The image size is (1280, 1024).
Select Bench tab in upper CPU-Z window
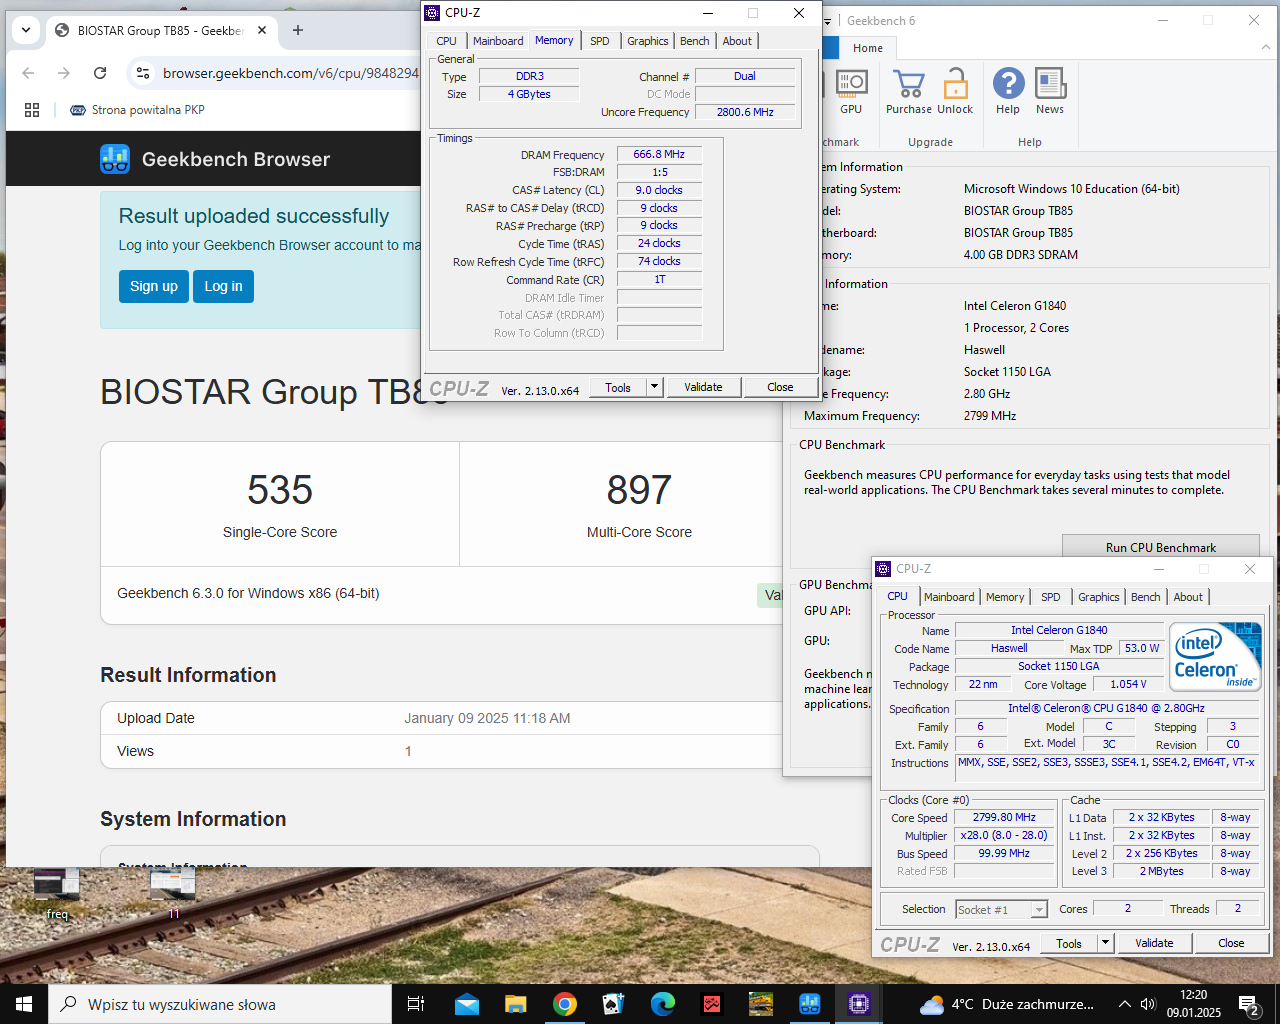pos(695,41)
